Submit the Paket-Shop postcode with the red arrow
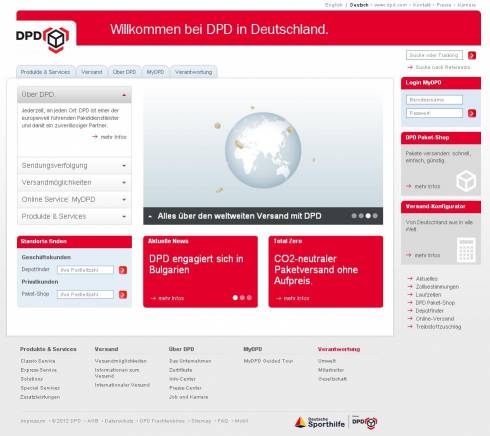 pos(123,294)
